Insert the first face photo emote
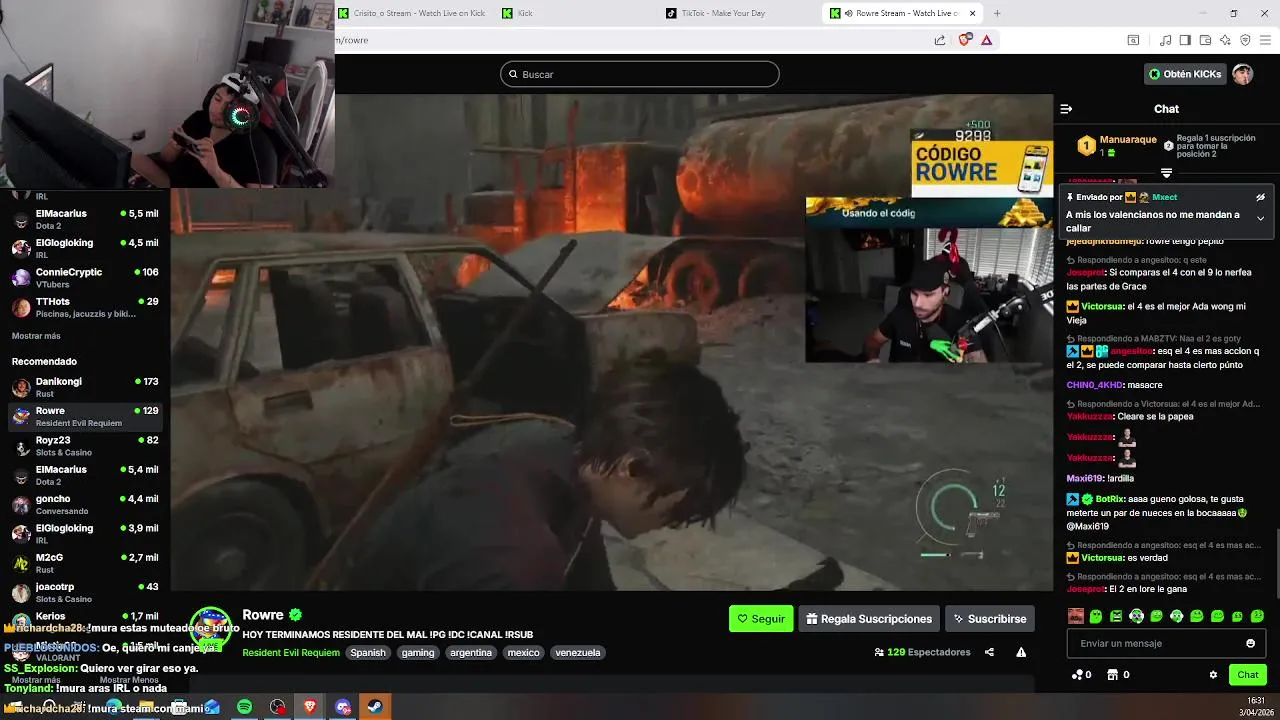Viewport: 1280px width, 720px height. [1076, 616]
